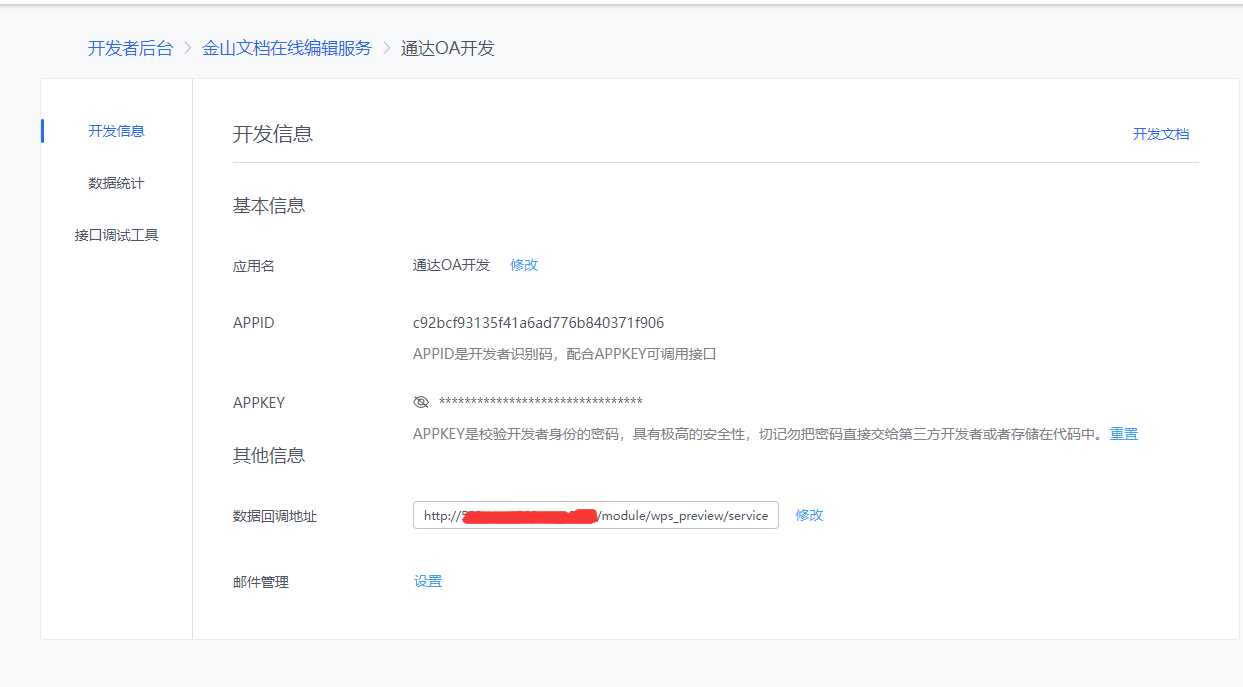Click 修改 beside the callback URL field
1243x687 pixels.
tap(809, 515)
